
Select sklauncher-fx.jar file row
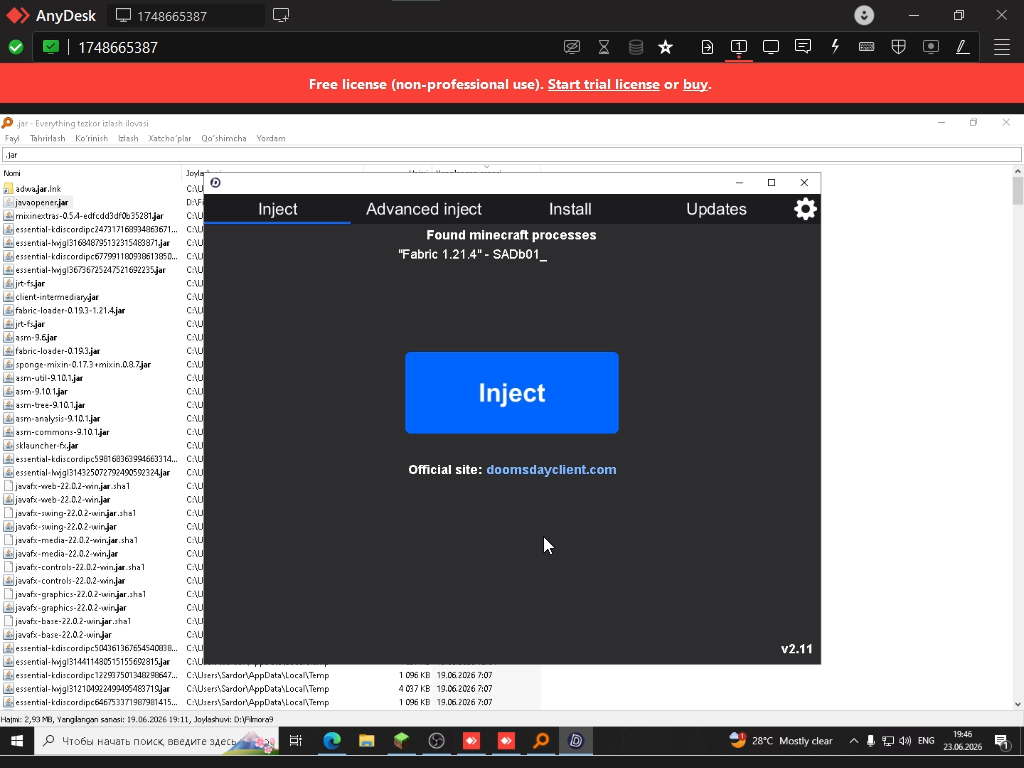(46, 445)
